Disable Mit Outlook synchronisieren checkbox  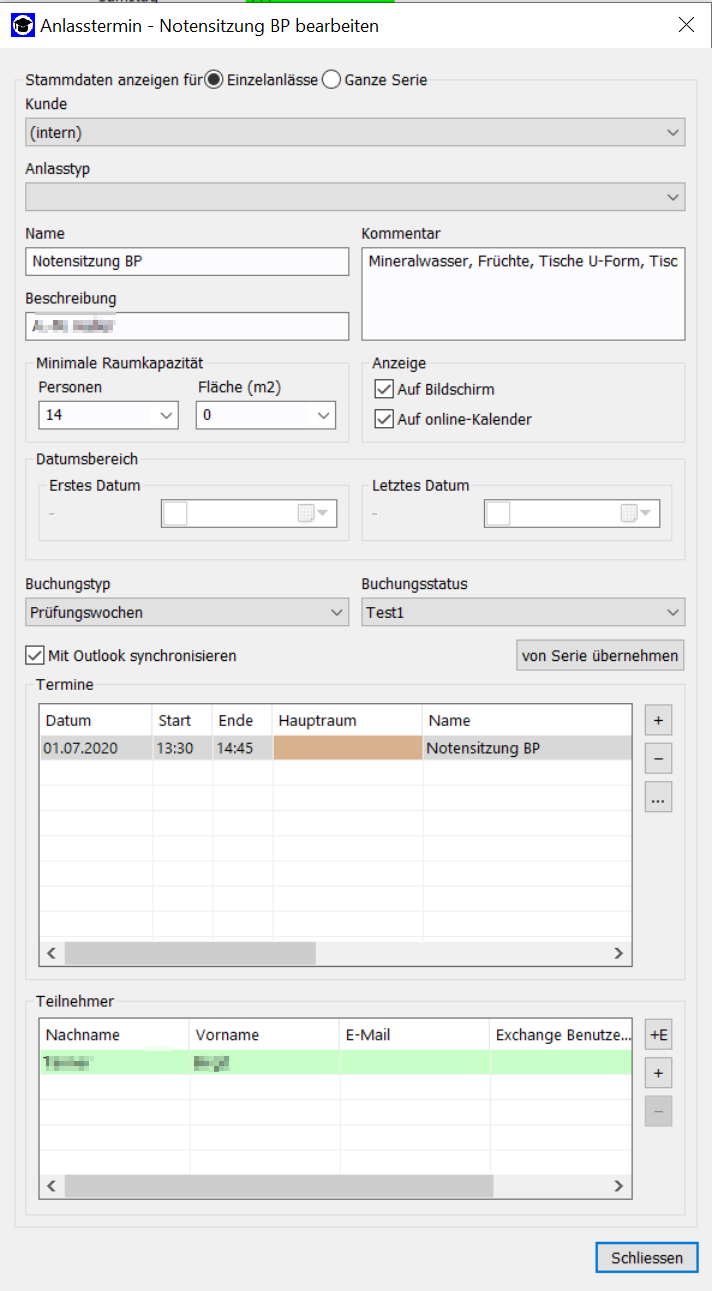[x=35, y=656]
